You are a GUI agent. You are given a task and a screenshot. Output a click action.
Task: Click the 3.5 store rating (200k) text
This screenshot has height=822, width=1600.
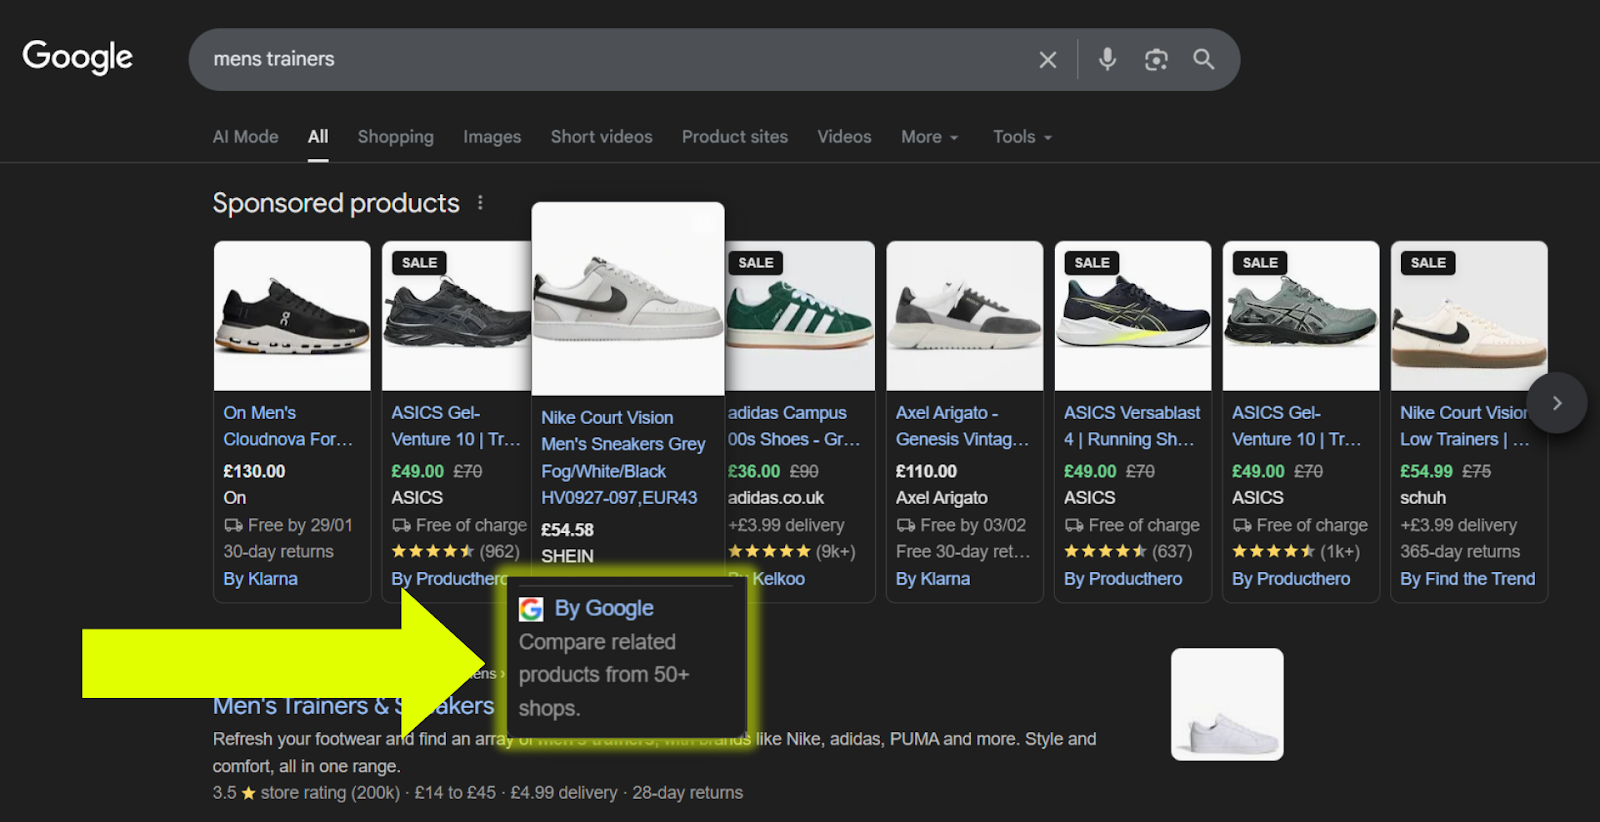pyautogui.click(x=306, y=793)
